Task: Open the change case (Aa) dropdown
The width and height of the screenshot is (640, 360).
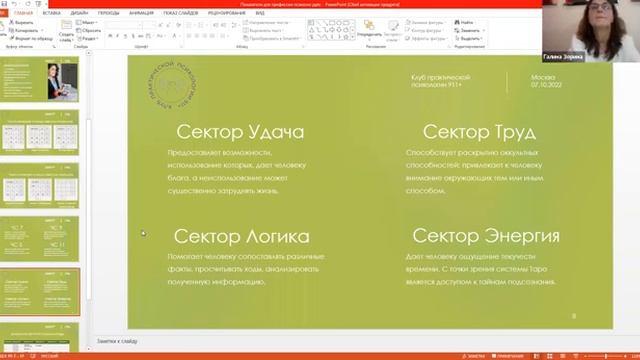Action: (x=160, y=36)
